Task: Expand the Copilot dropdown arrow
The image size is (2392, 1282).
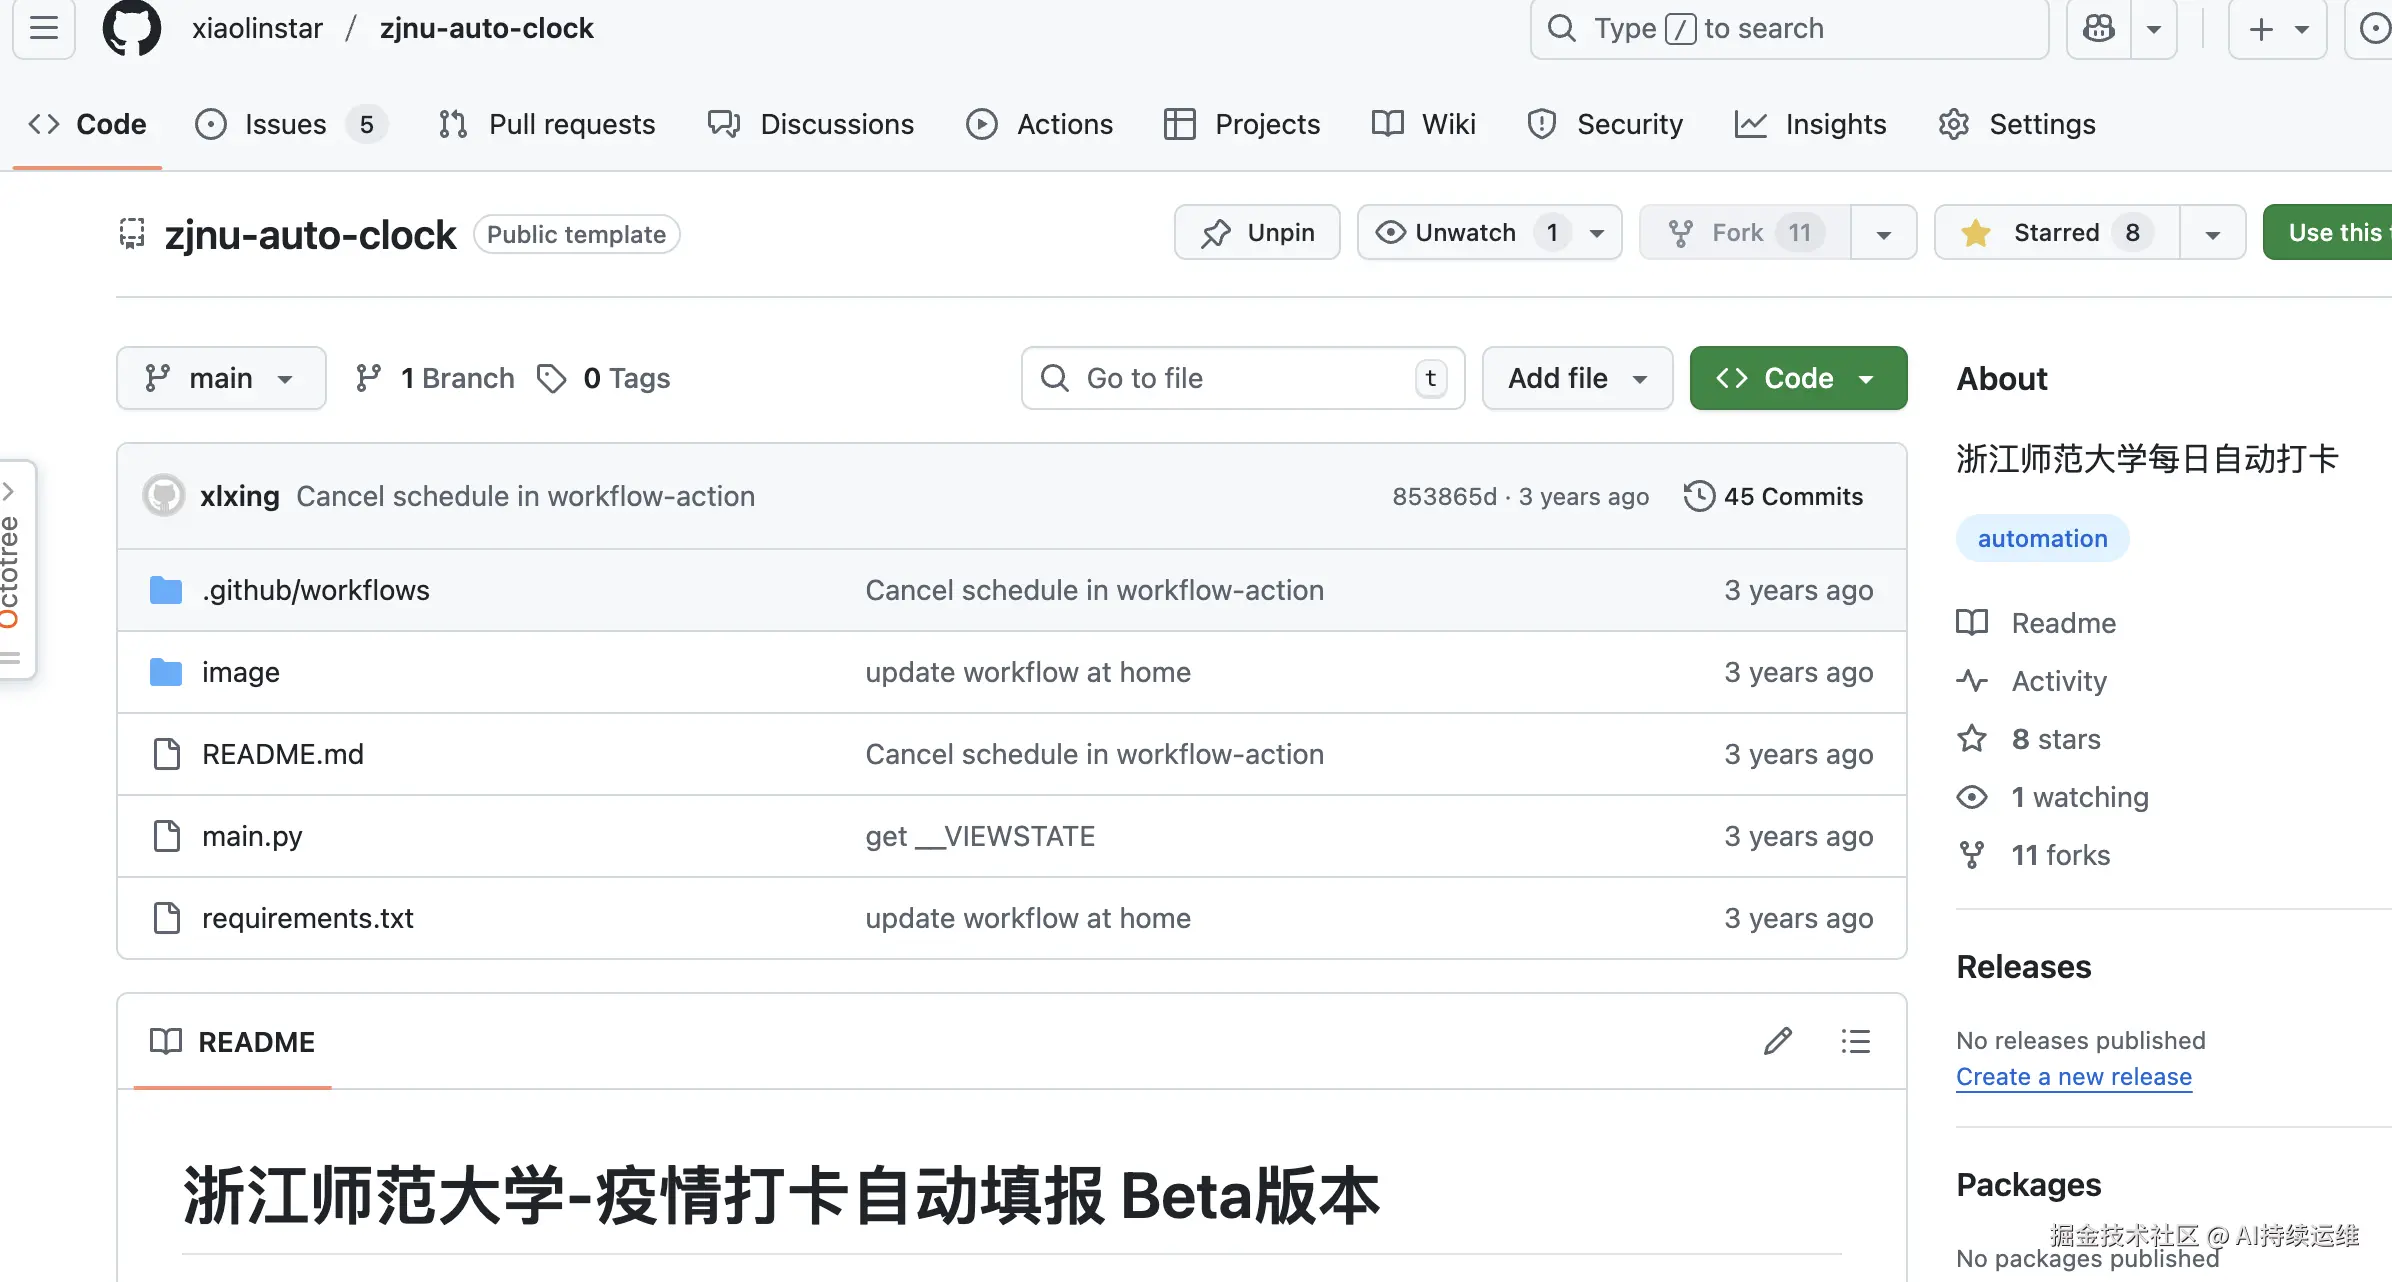Action: (x=2154, y=28)
